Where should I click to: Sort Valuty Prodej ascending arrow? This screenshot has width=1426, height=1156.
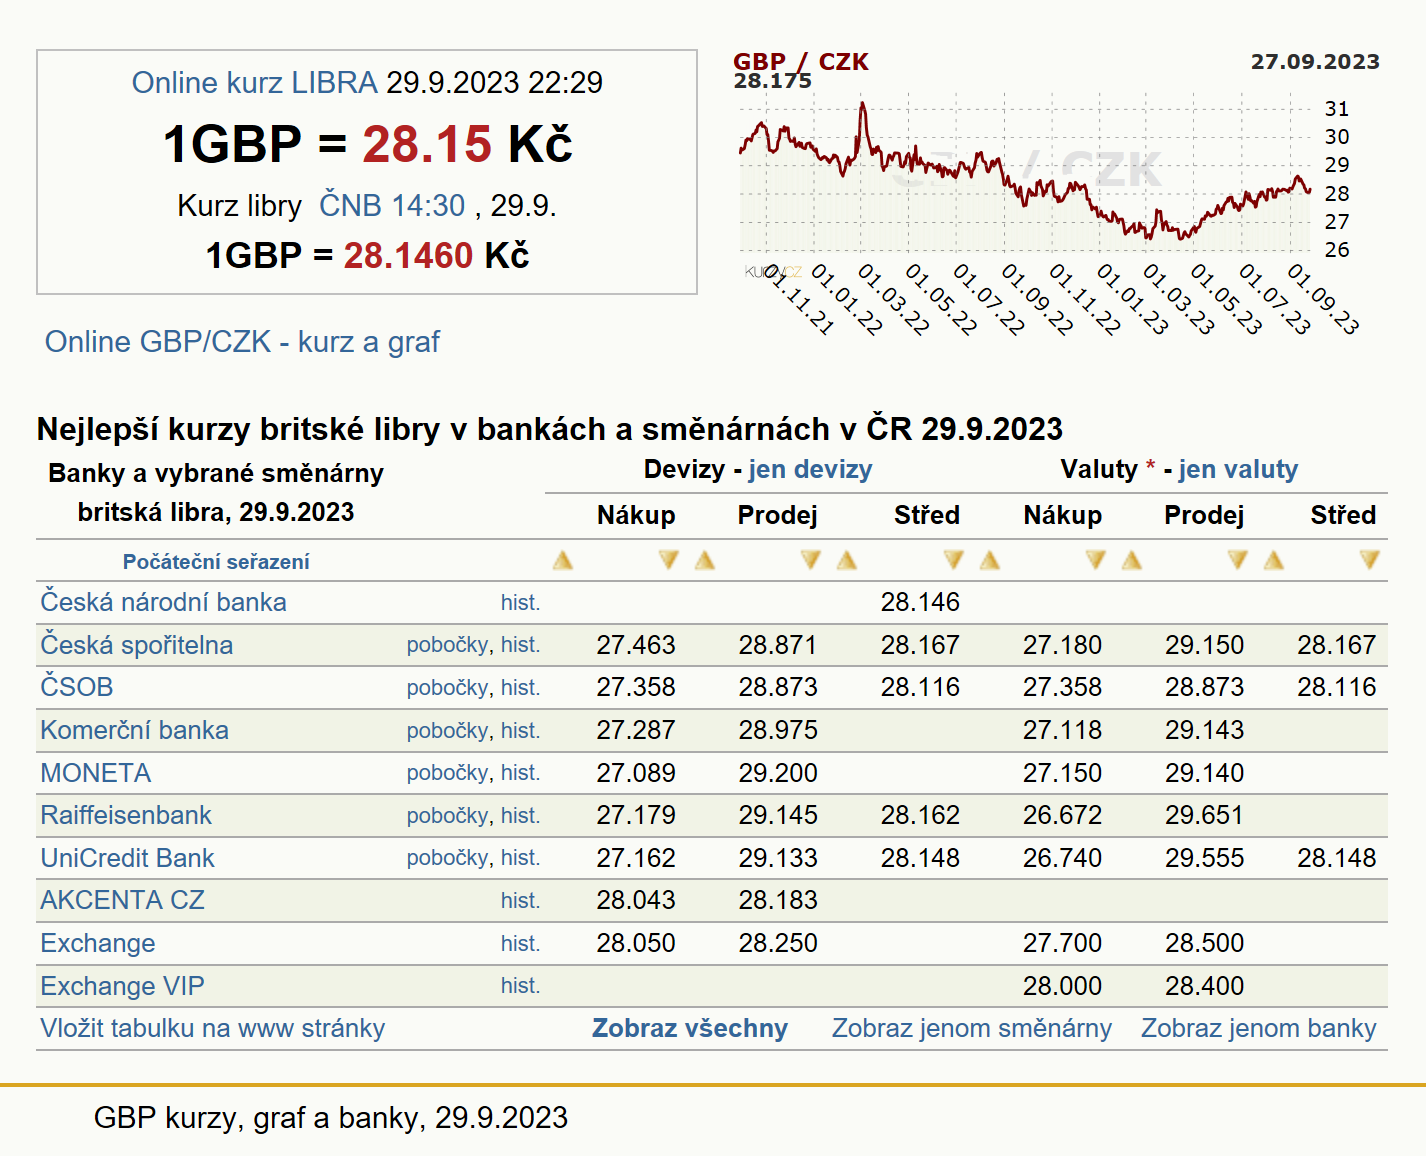[1132, 560]
